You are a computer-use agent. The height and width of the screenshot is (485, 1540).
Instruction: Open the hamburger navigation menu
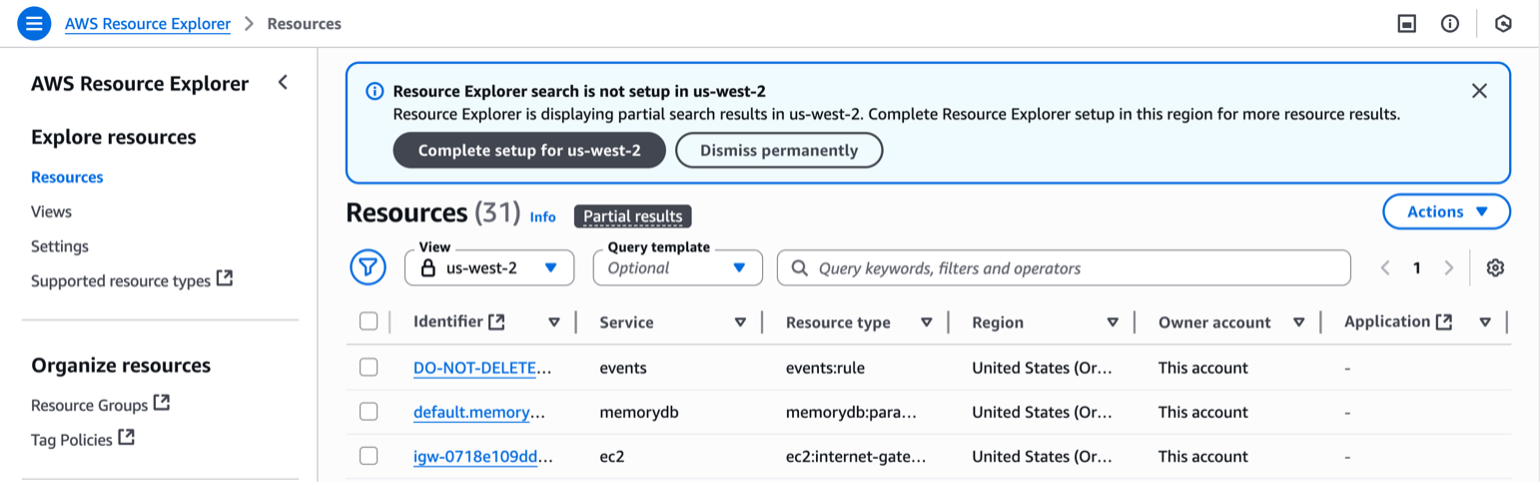pyautogui.click(x=33, y=23)
